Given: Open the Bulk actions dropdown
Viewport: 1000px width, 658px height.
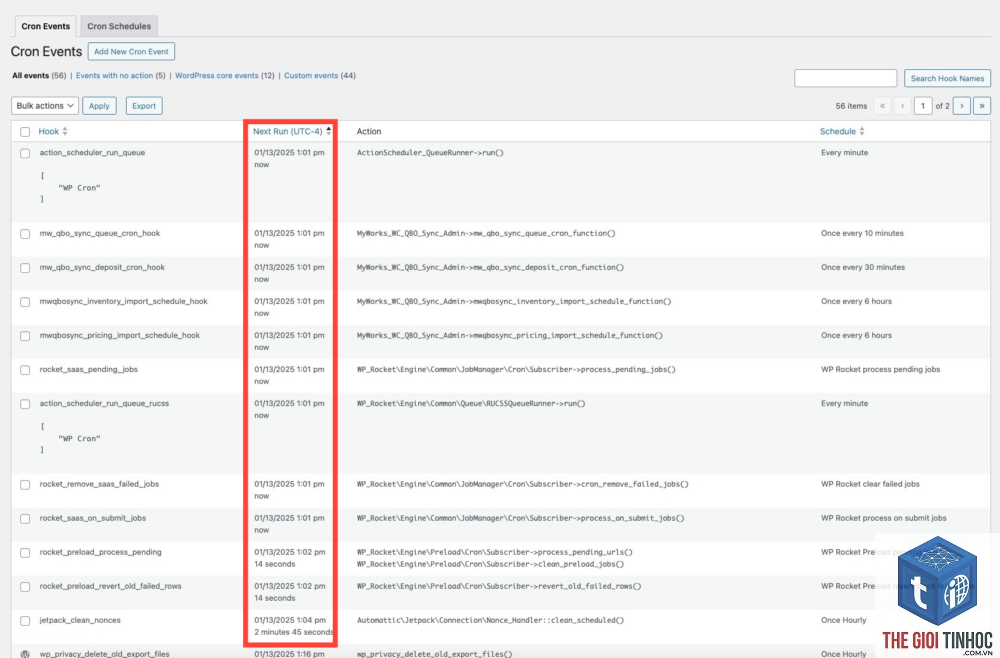Looking at the screenshot, I should coord(45,106).
